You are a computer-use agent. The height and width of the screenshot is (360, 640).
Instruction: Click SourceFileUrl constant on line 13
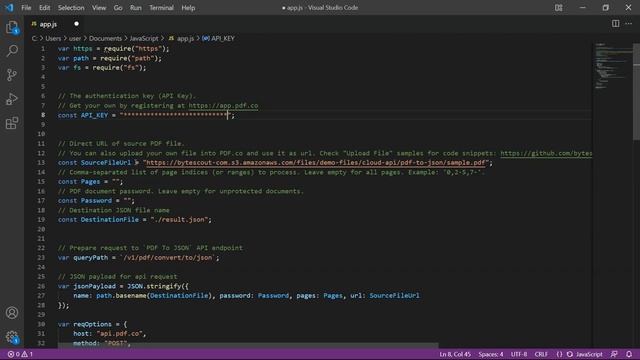(106, 163)
